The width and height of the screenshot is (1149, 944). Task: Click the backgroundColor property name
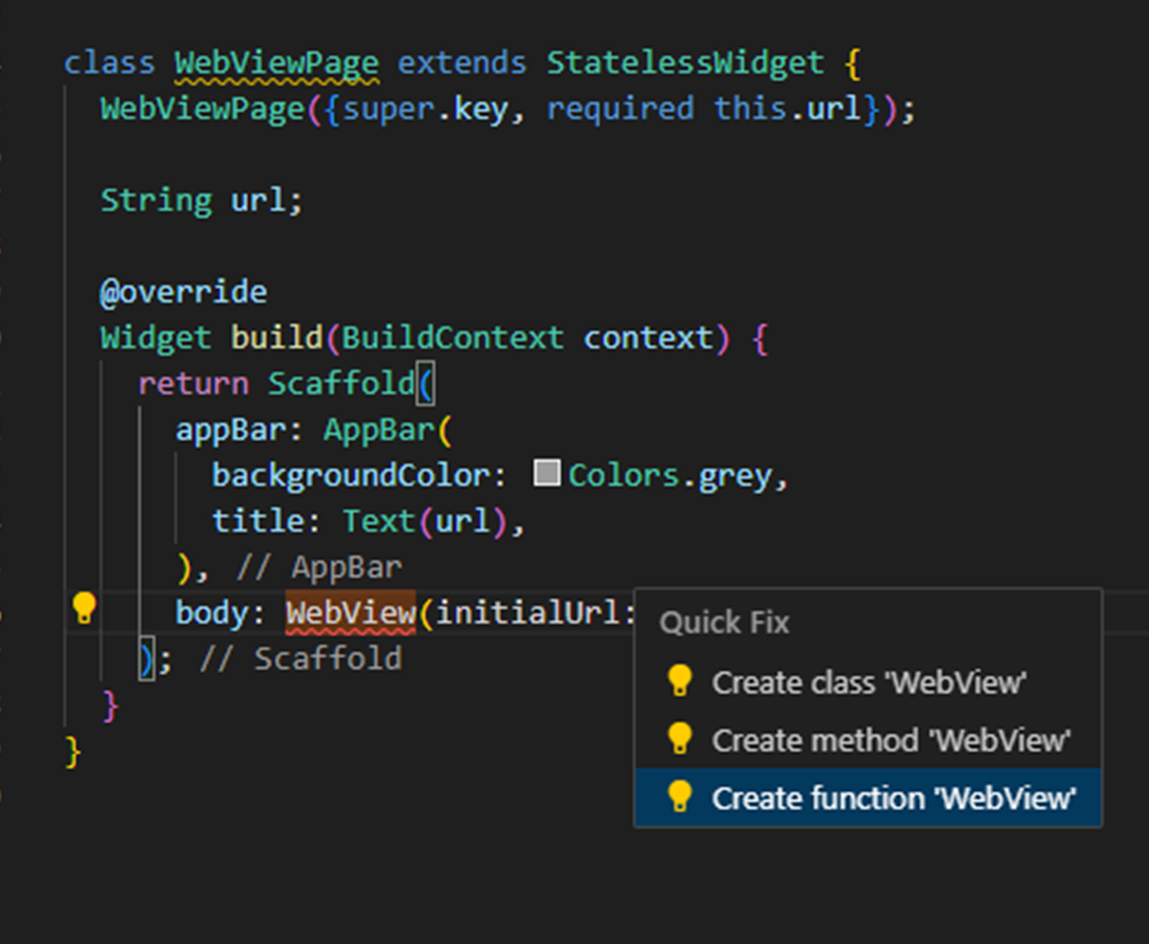tap(350, 476)
